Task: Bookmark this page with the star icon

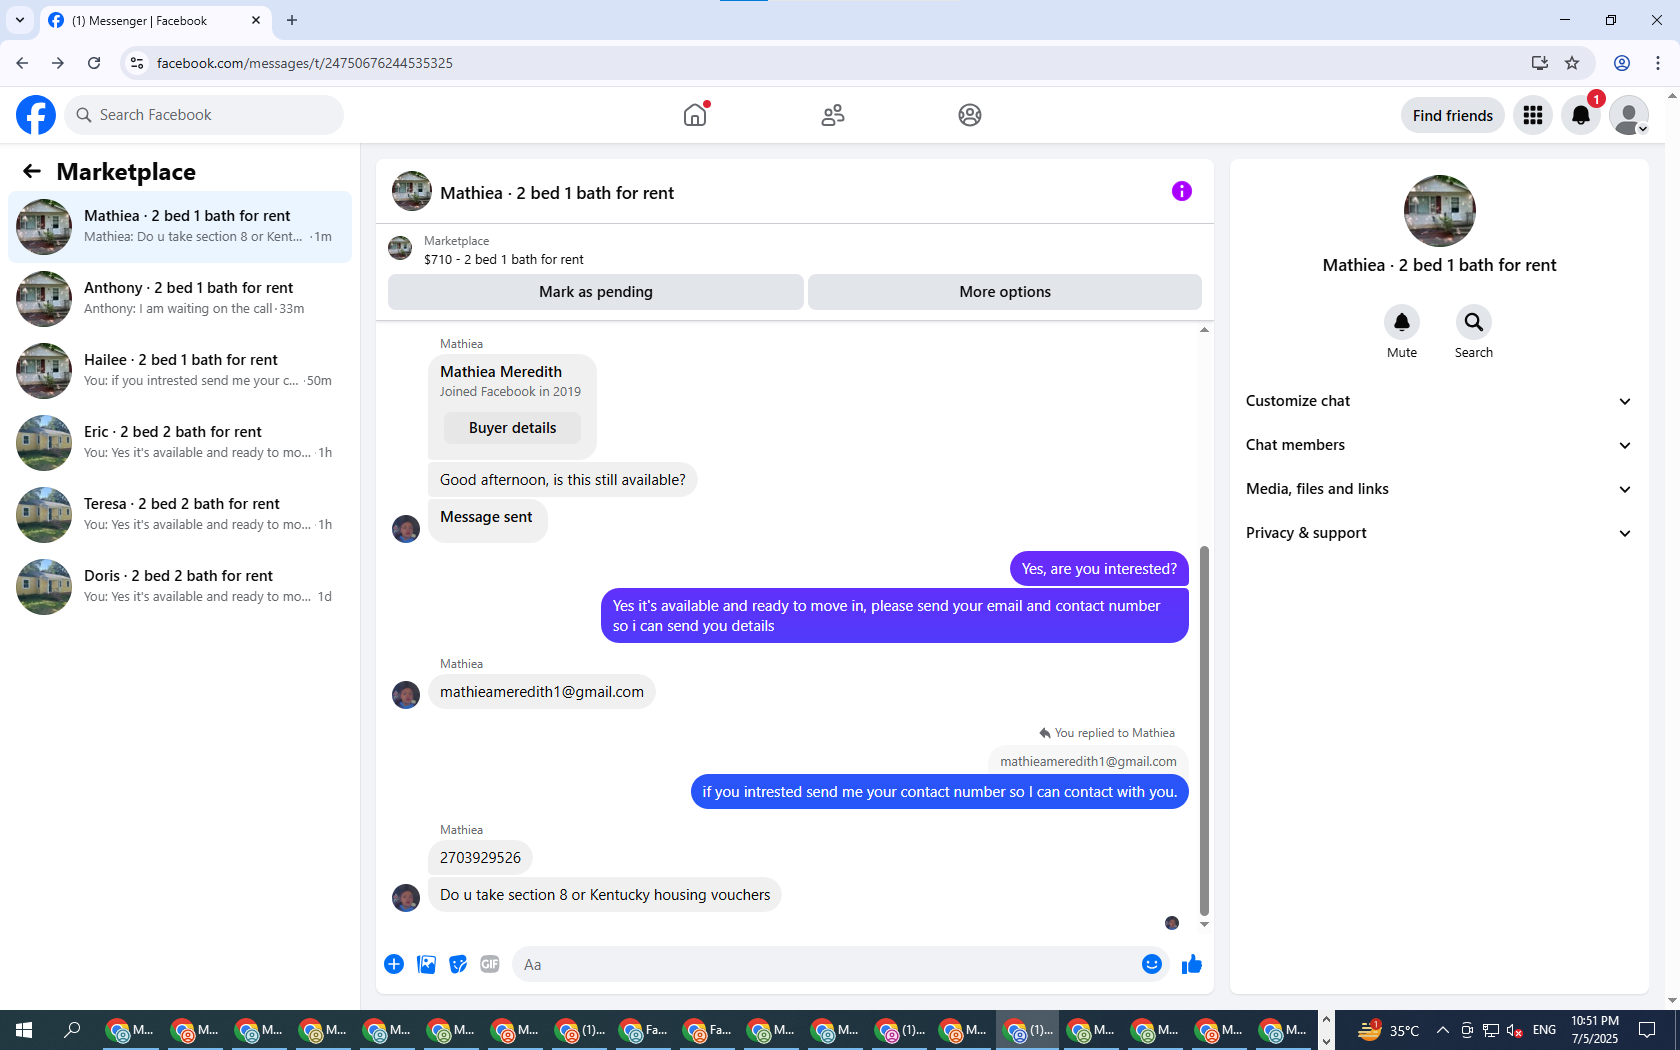Action: pyautogui.click(x=1572, y=63)
